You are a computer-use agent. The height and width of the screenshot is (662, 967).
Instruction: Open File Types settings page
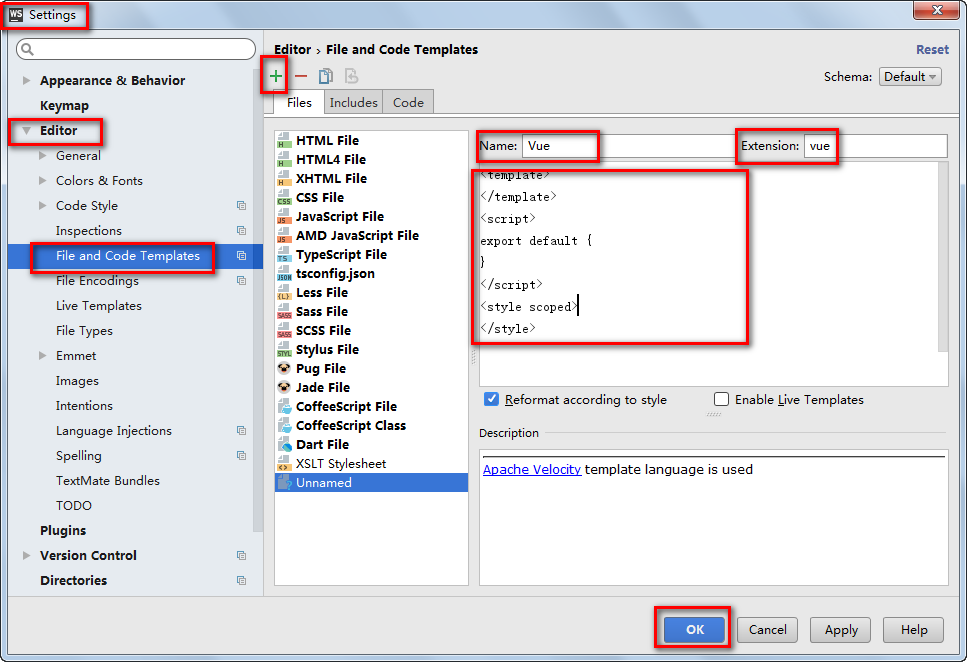pos(84,331)
